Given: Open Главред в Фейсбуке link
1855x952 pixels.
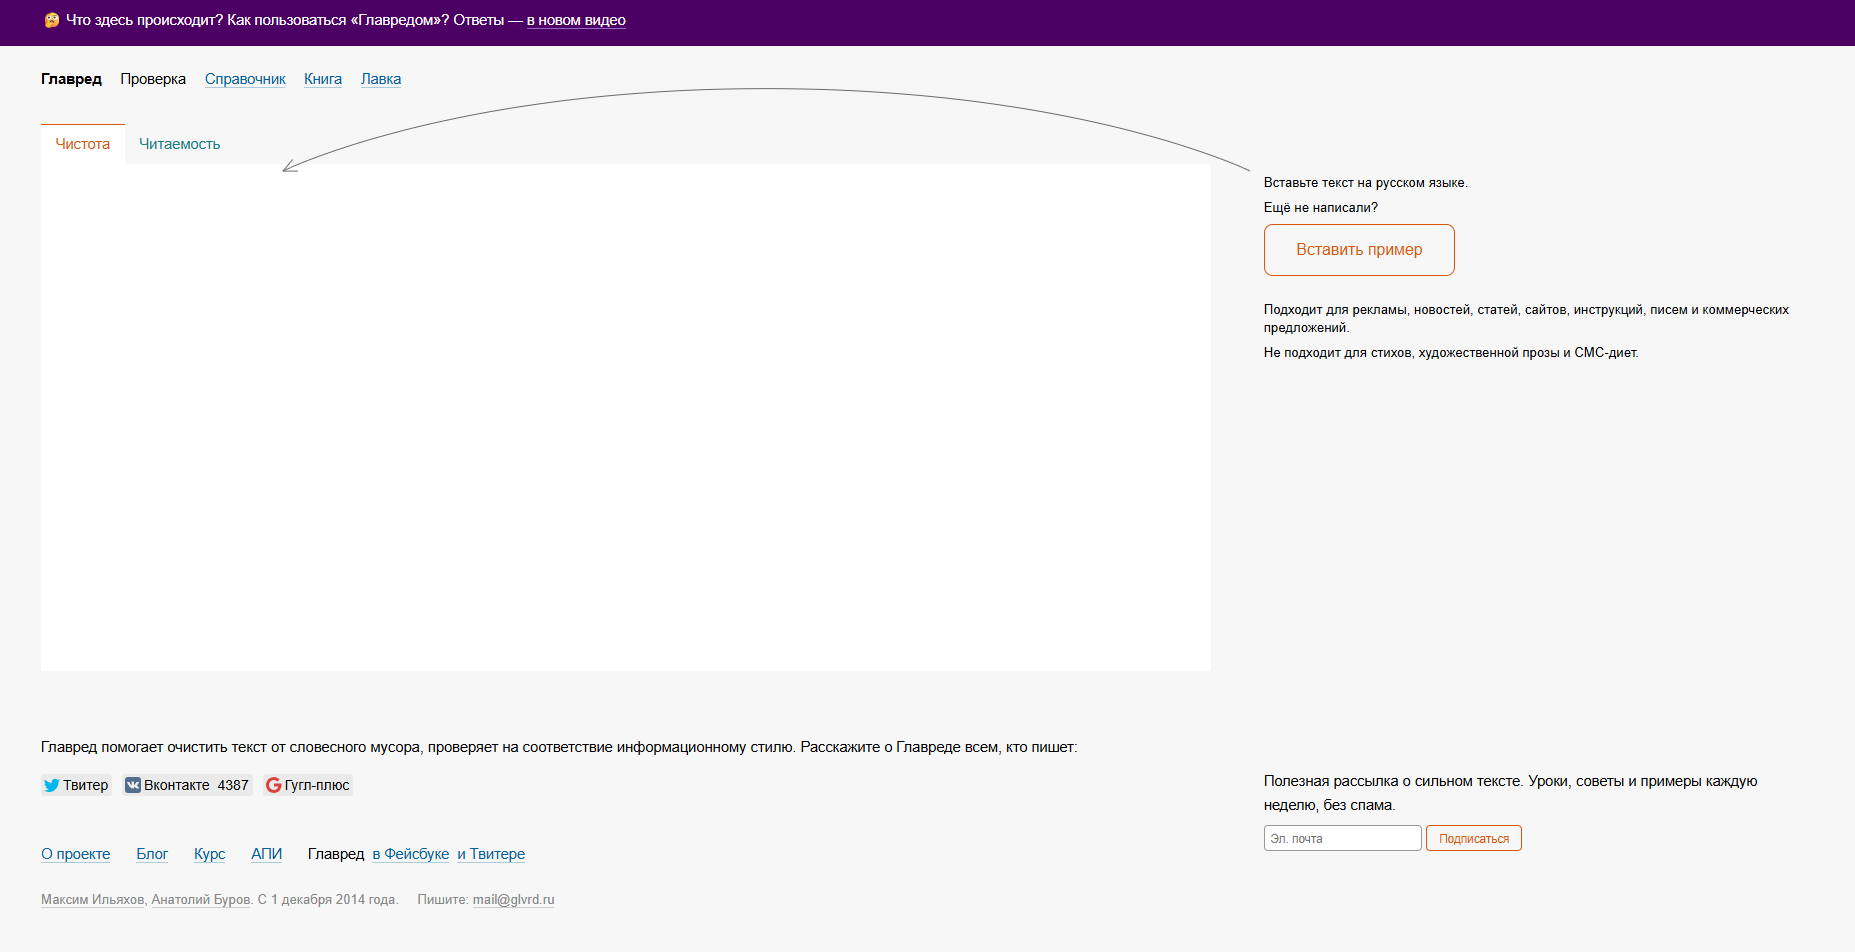Looking at the screenshot, I should (411, 854).
